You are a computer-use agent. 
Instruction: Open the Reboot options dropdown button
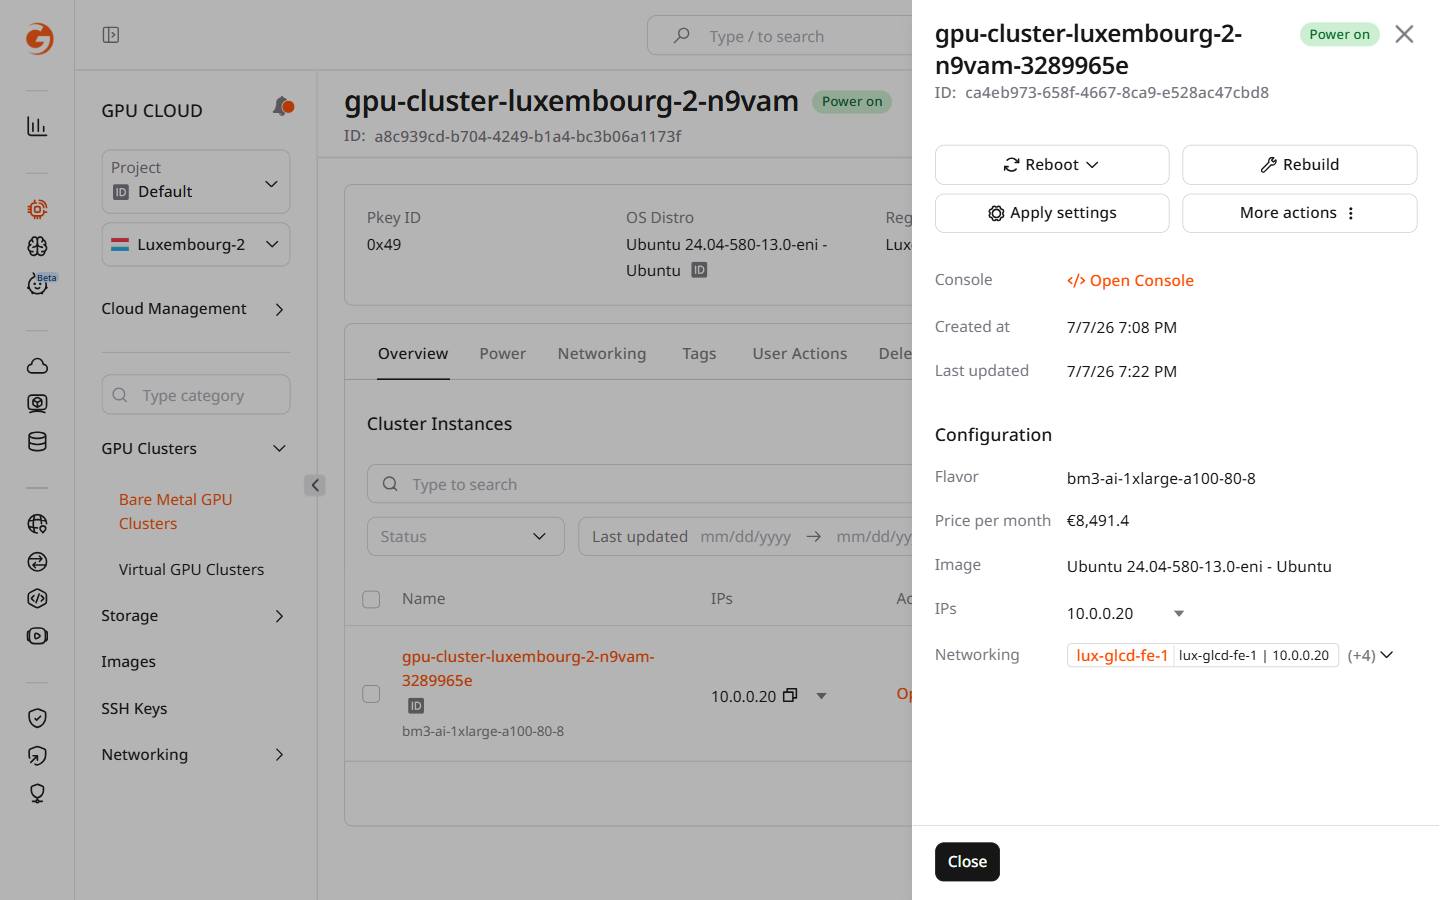point(1052,165)
